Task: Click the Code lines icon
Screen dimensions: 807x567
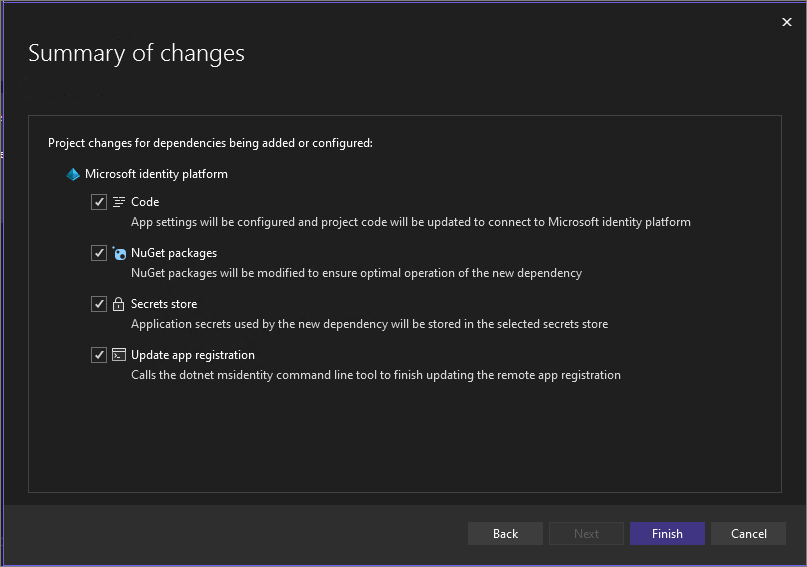Action: pyautogui.click(x=119, y=202)
